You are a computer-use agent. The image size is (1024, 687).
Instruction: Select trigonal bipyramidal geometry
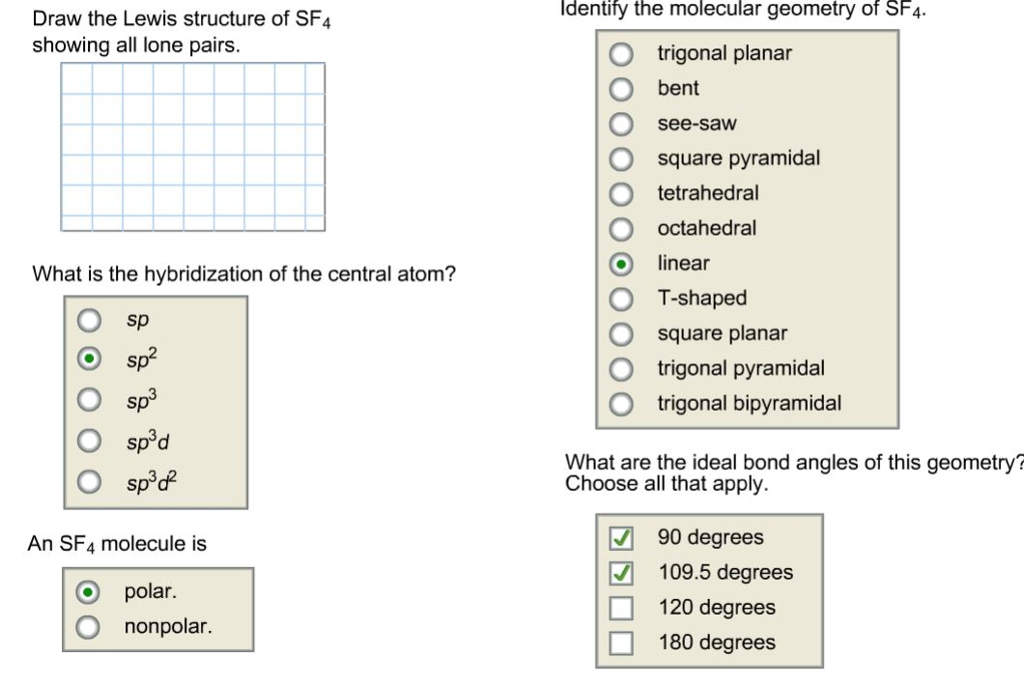pyautogui.click(x=621, y=403)
